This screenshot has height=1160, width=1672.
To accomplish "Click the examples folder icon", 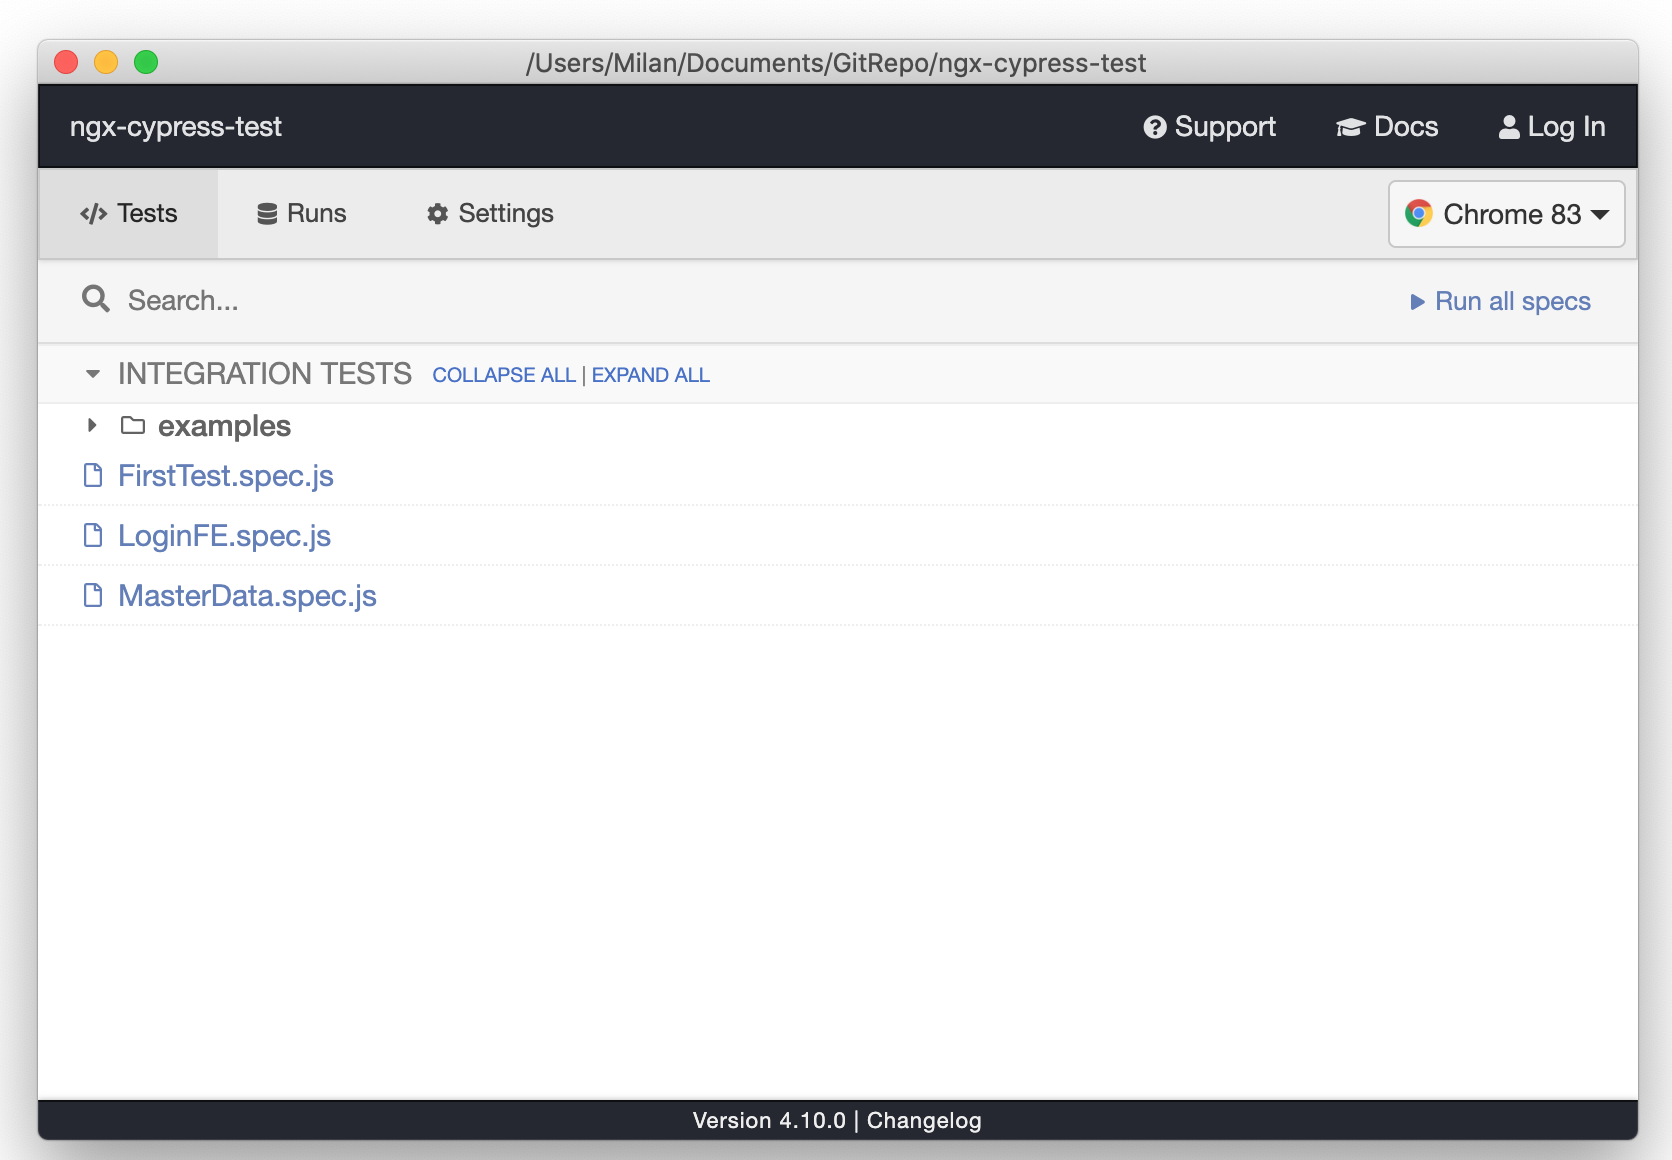I will tap(133, 426).
